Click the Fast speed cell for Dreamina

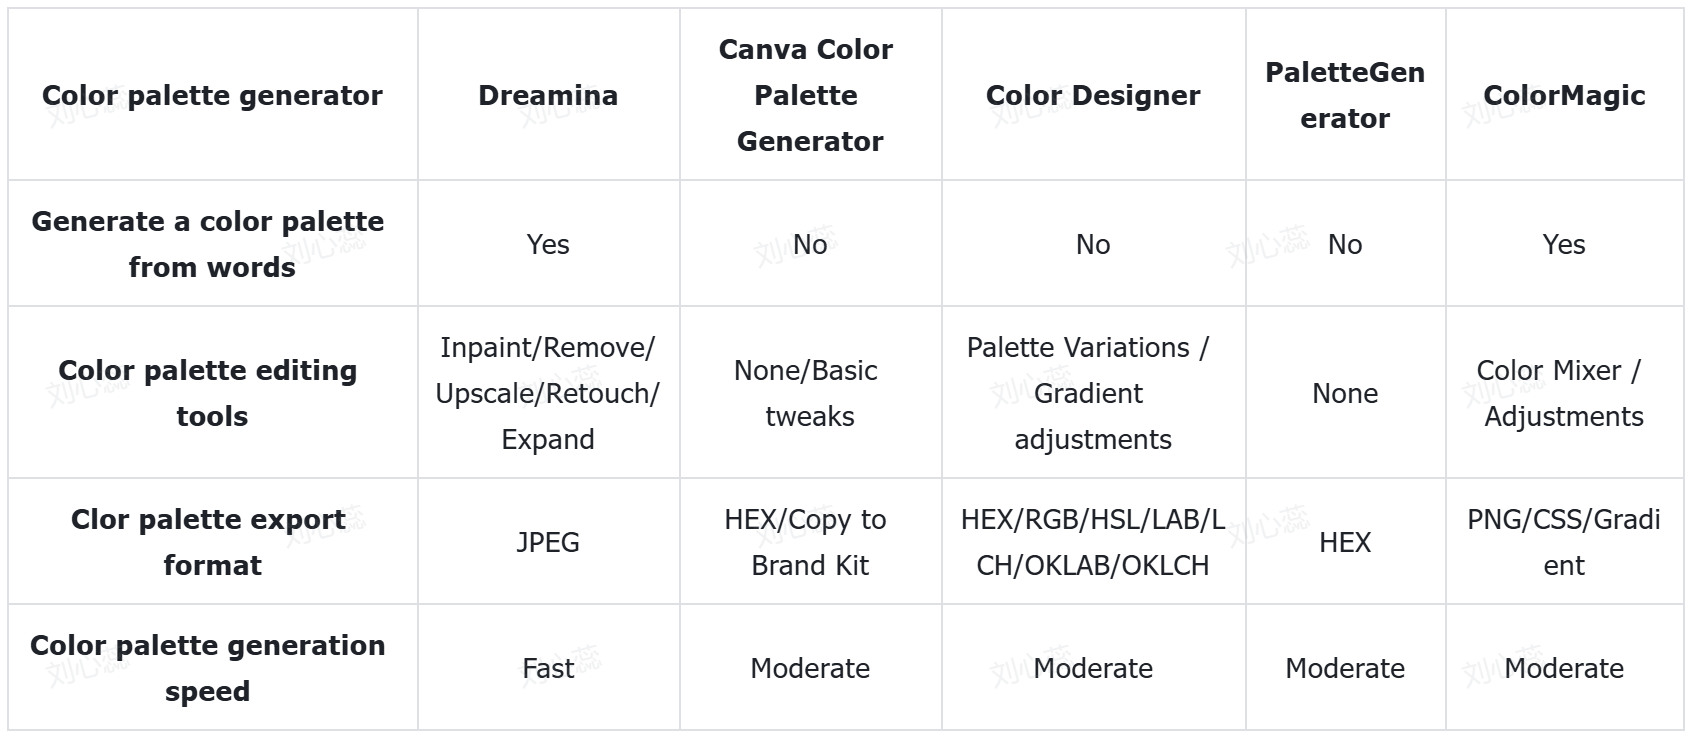[x=548, y=668]
